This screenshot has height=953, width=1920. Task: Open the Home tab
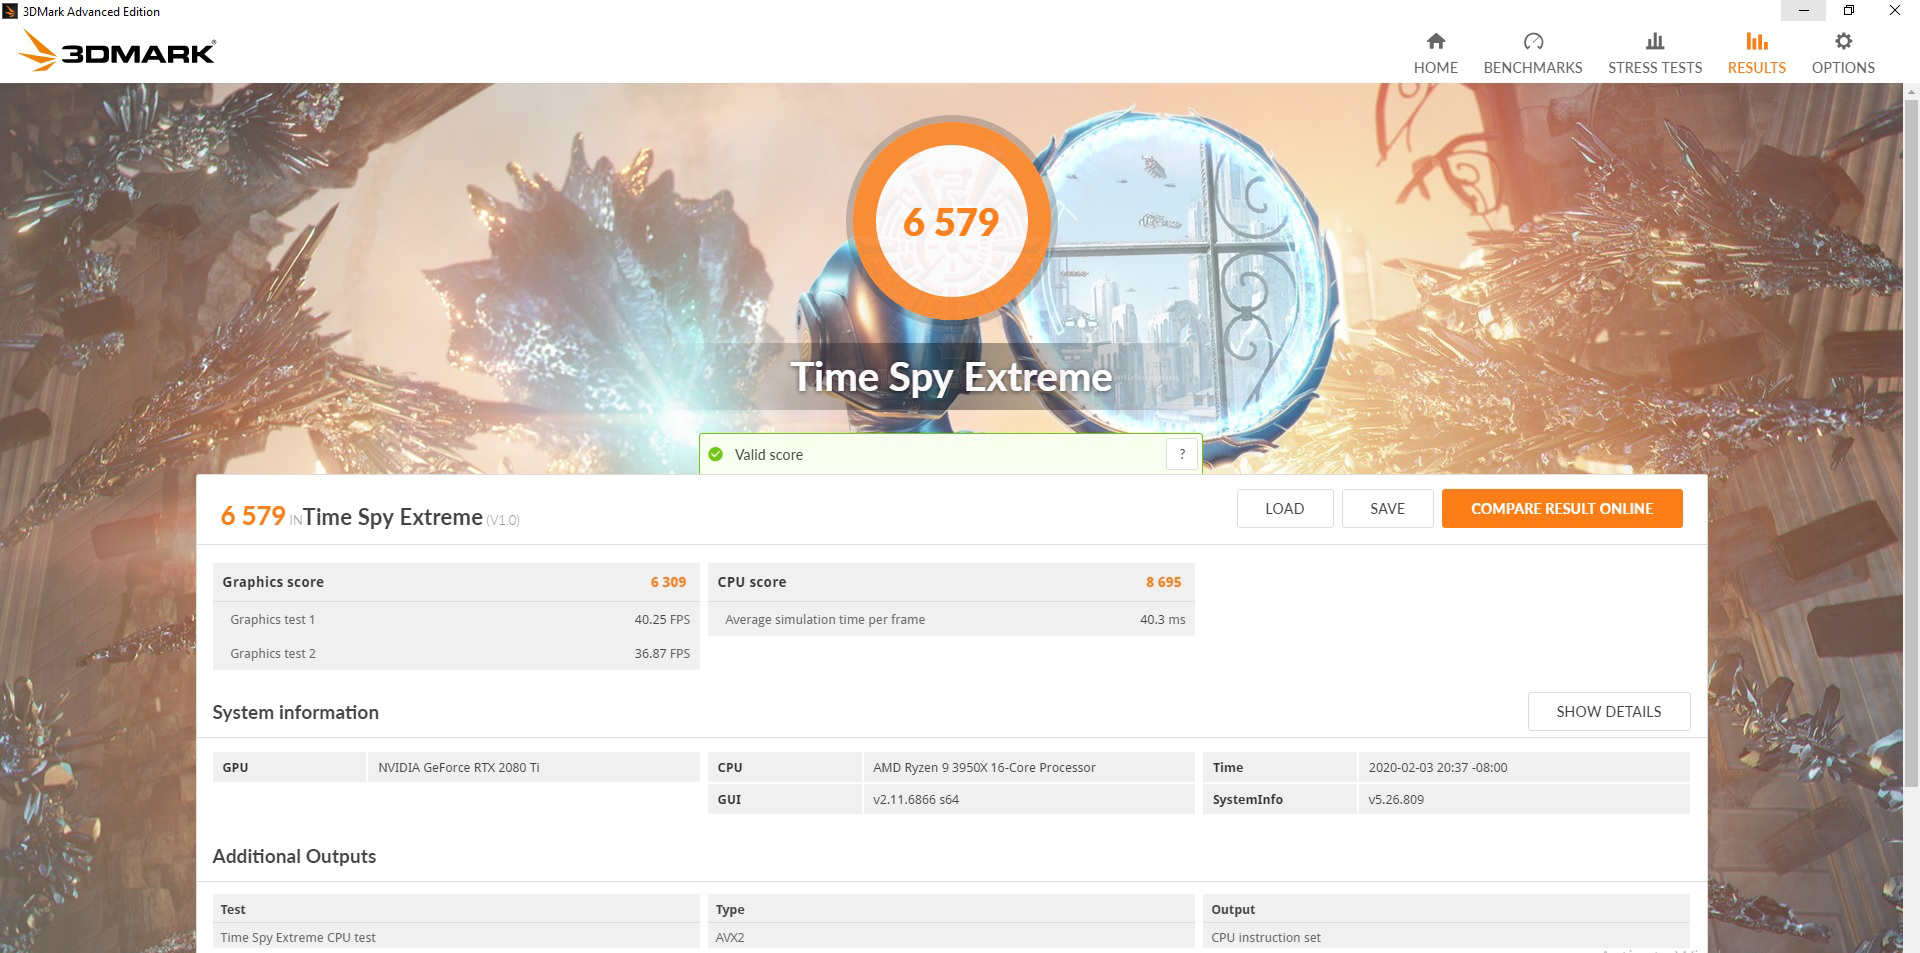click(1435, 54)
